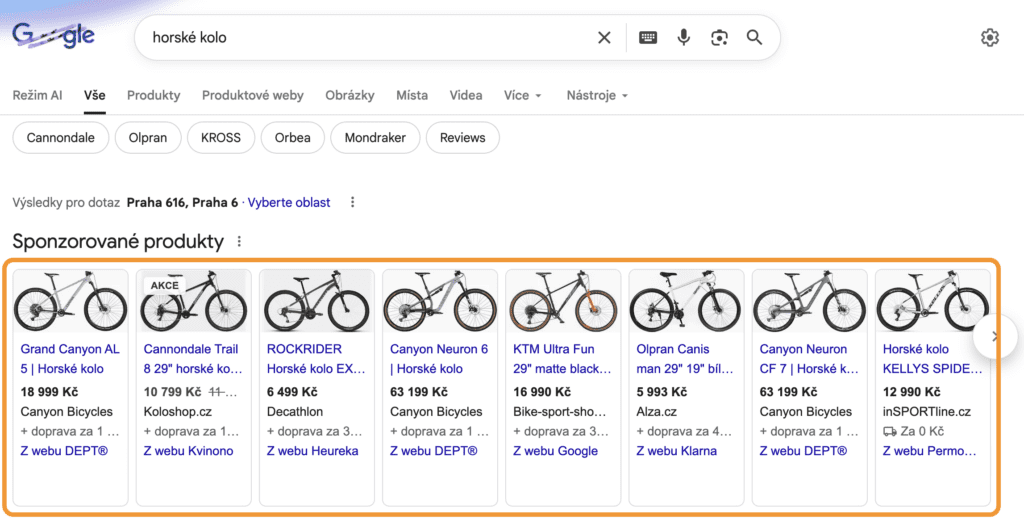This screenshot has height=528, width=1024.
Task: Click the Vyberte oblast link
Action: [289, 202]
